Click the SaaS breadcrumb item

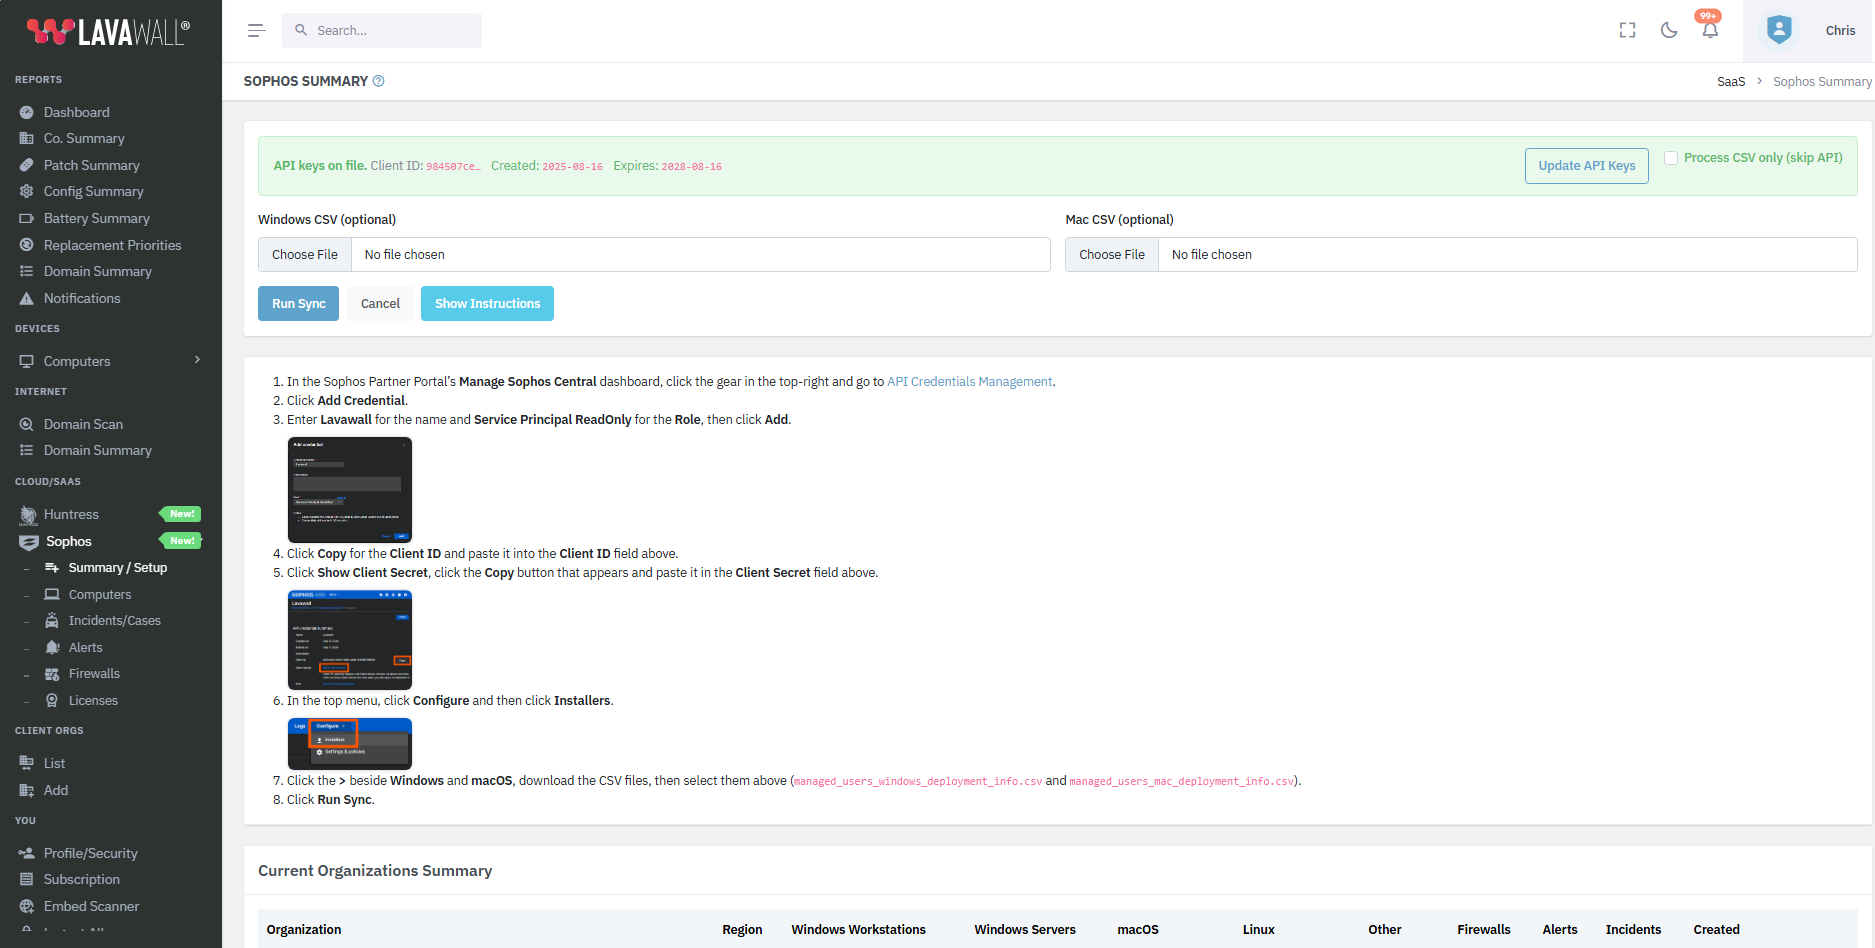pos(1730,81)
